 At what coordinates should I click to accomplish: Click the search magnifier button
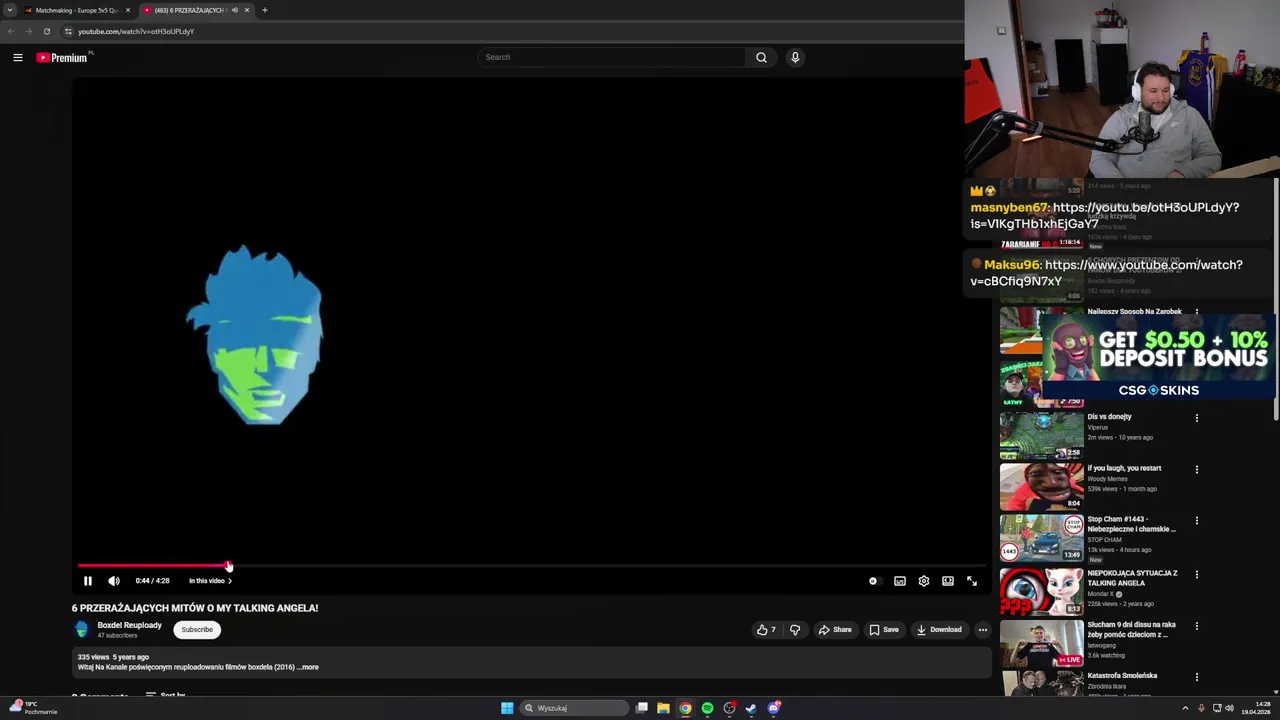tap(761, 57)
